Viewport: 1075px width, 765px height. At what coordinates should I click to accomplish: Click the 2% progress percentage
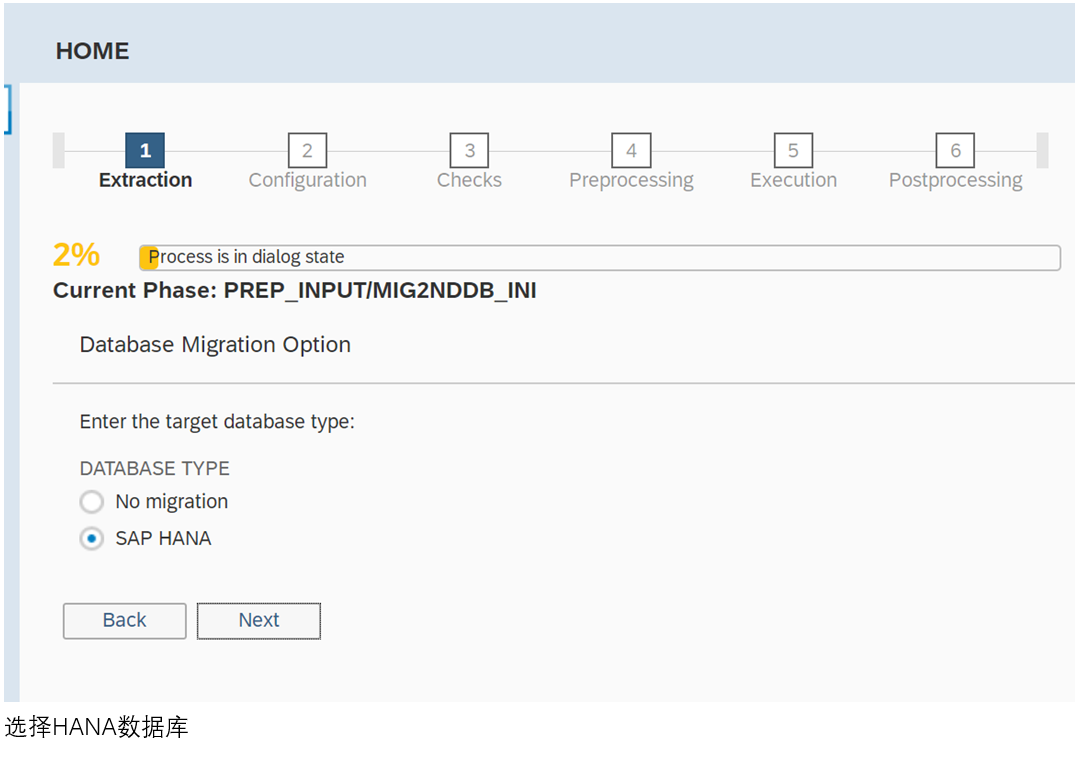click(x=76, y=255)
